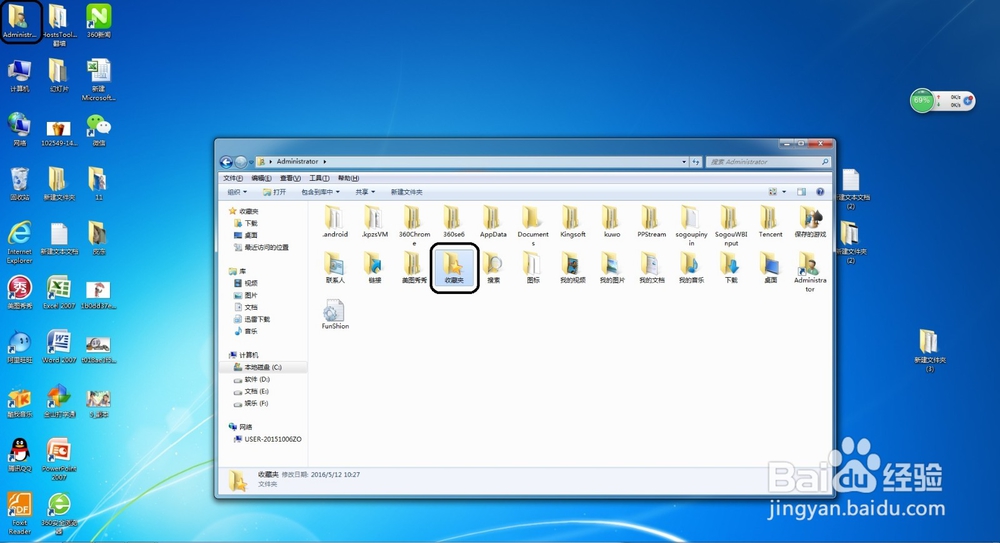Open the 查看(V) menu
This screenshot has width=1000, height=543.
click(290, 178)
